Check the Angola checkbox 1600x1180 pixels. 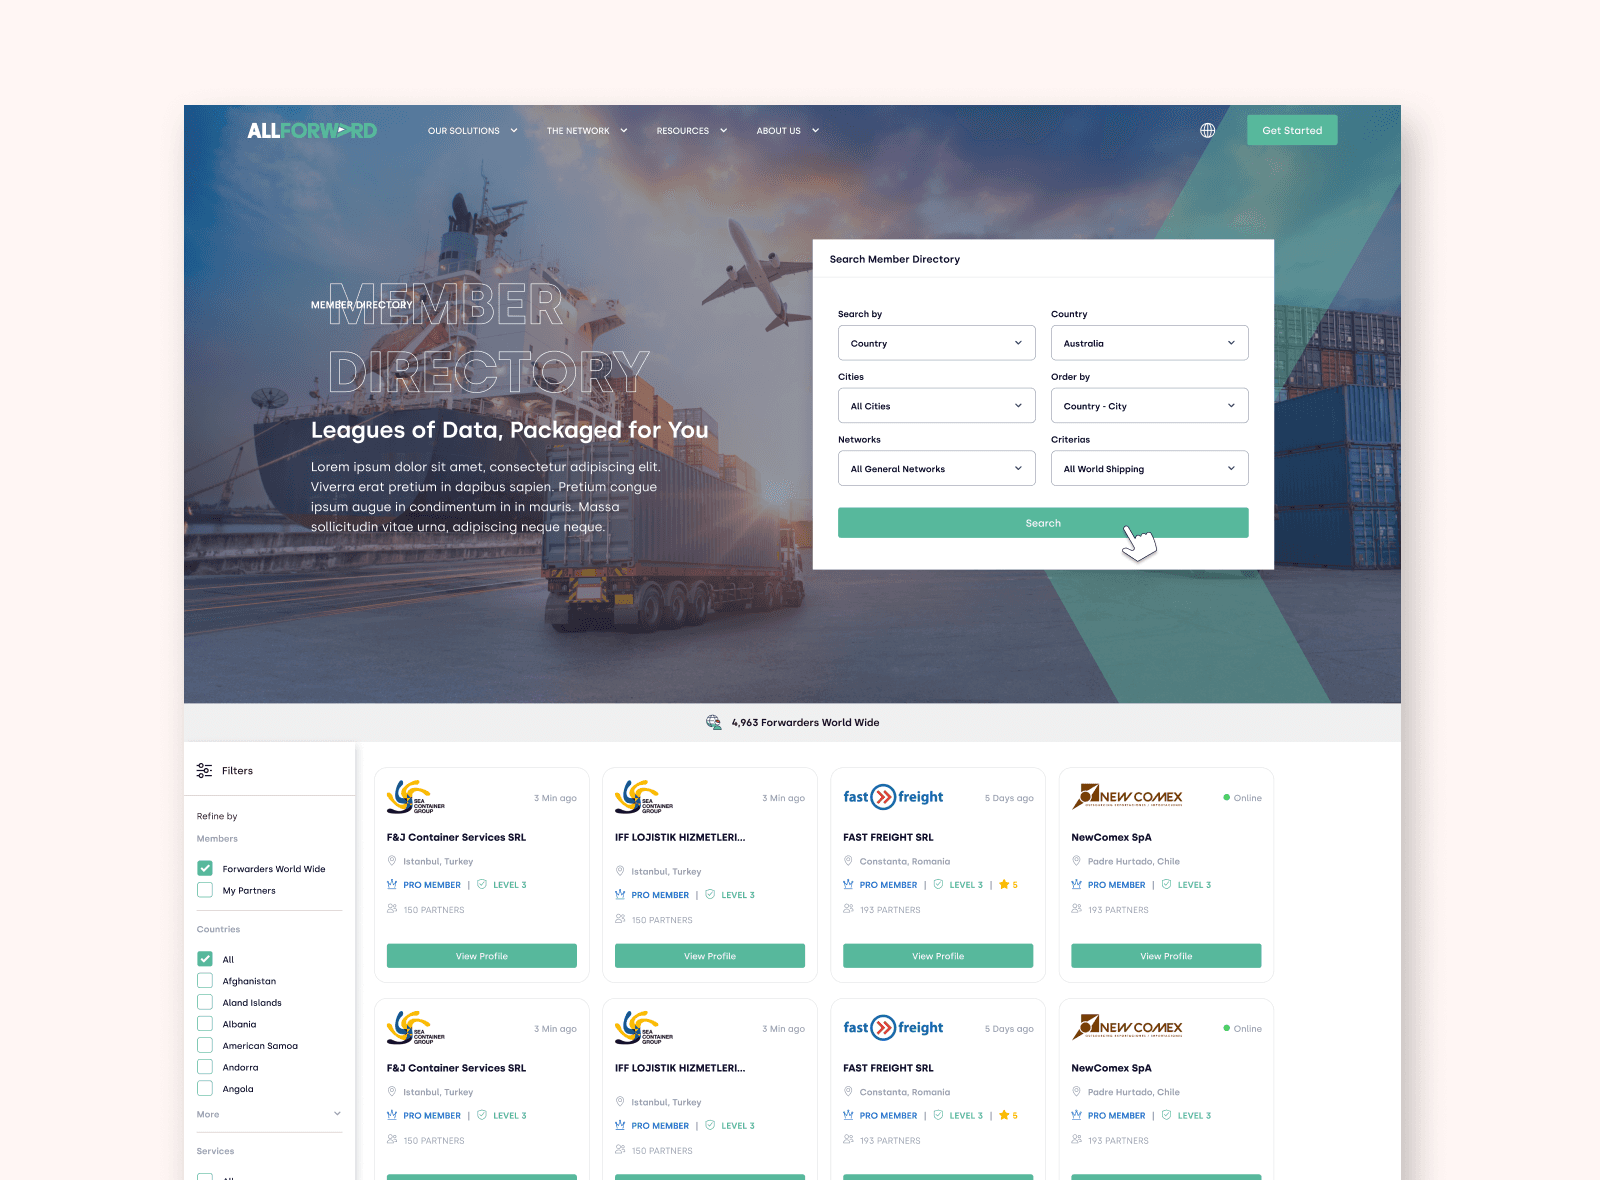(205, 1089)
